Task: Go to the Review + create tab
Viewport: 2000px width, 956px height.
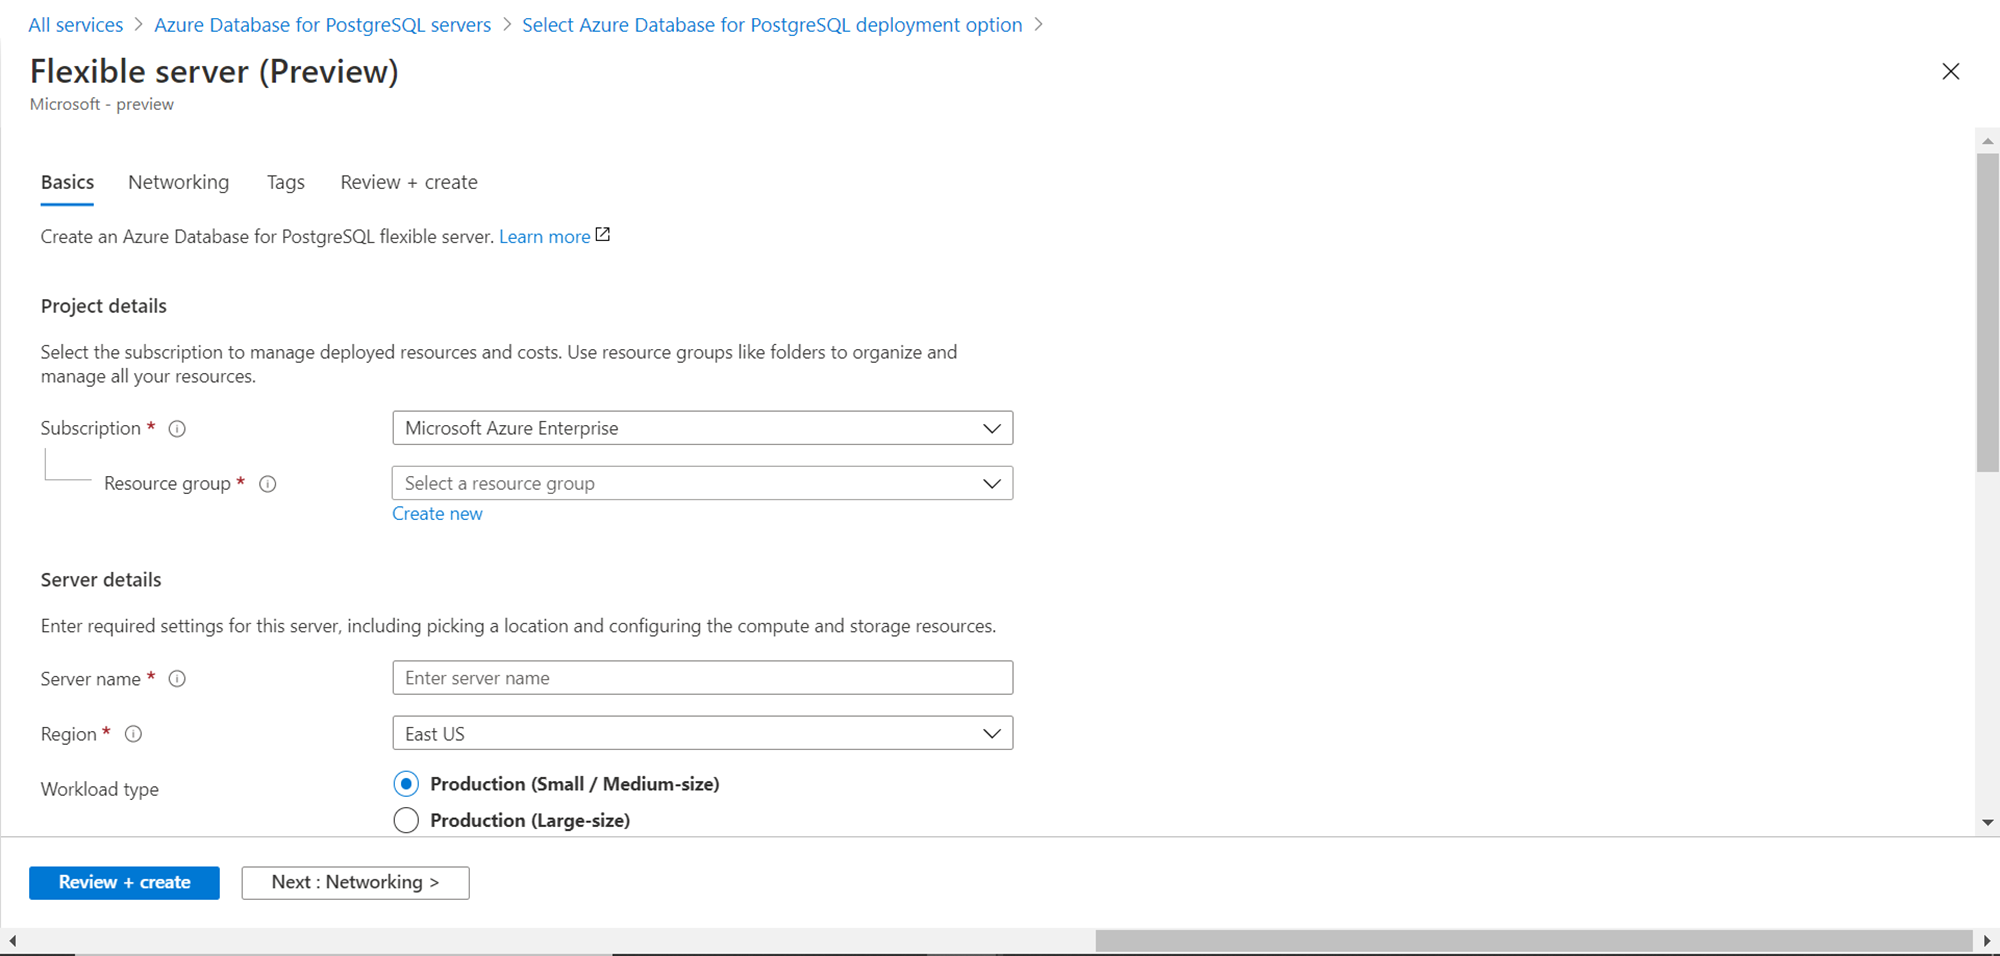Action: coord(408,182)
